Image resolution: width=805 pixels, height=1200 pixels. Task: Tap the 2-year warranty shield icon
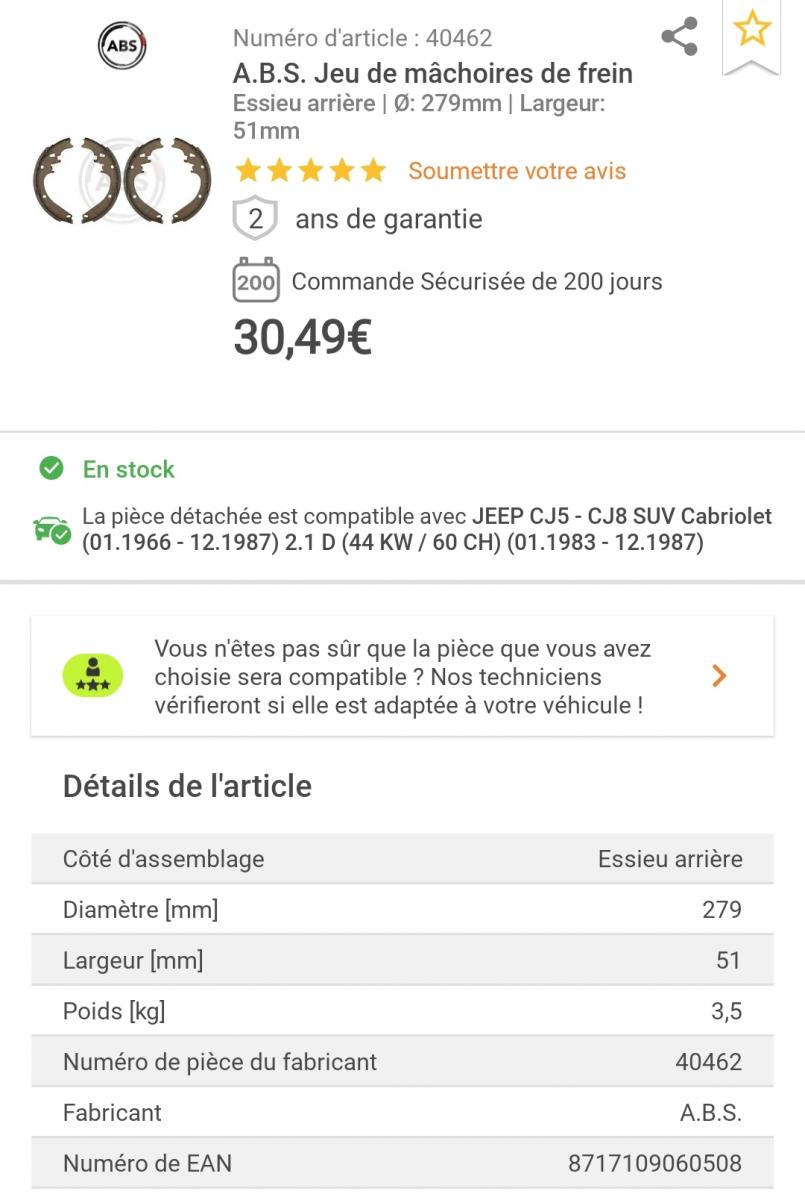click(x=255, y=219)
